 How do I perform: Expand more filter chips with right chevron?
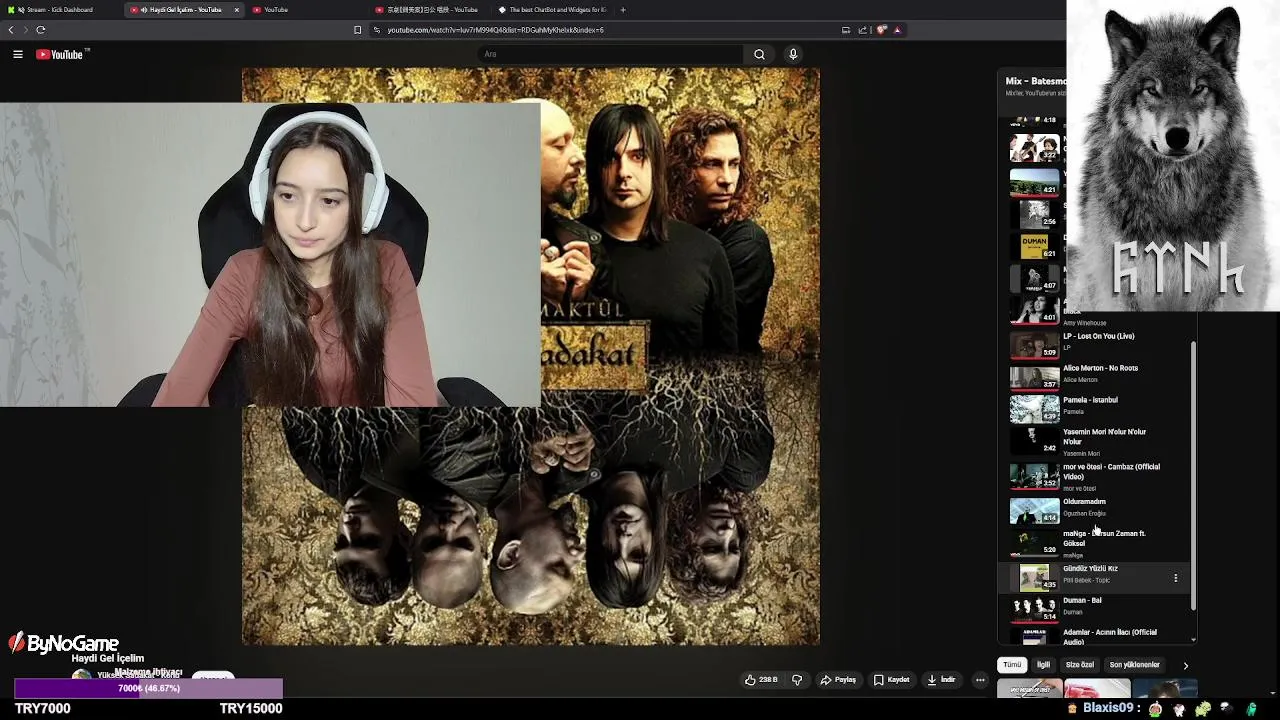click(1186, 665)
